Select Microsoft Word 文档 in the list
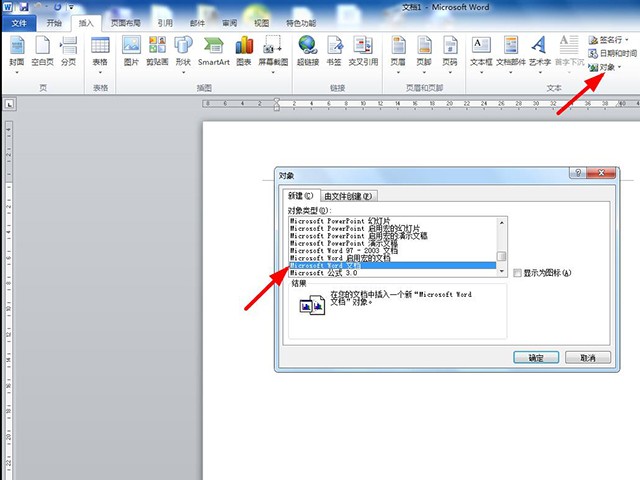Viewport: 640px width, 480px height. pos(392,266)
